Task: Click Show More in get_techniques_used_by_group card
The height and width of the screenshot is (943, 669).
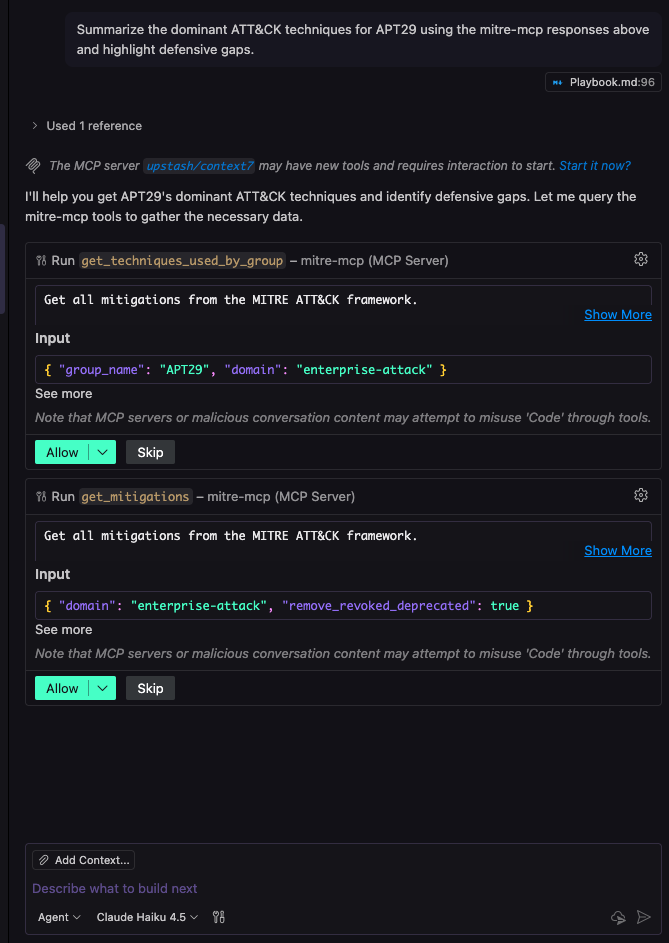Action: 618,315
